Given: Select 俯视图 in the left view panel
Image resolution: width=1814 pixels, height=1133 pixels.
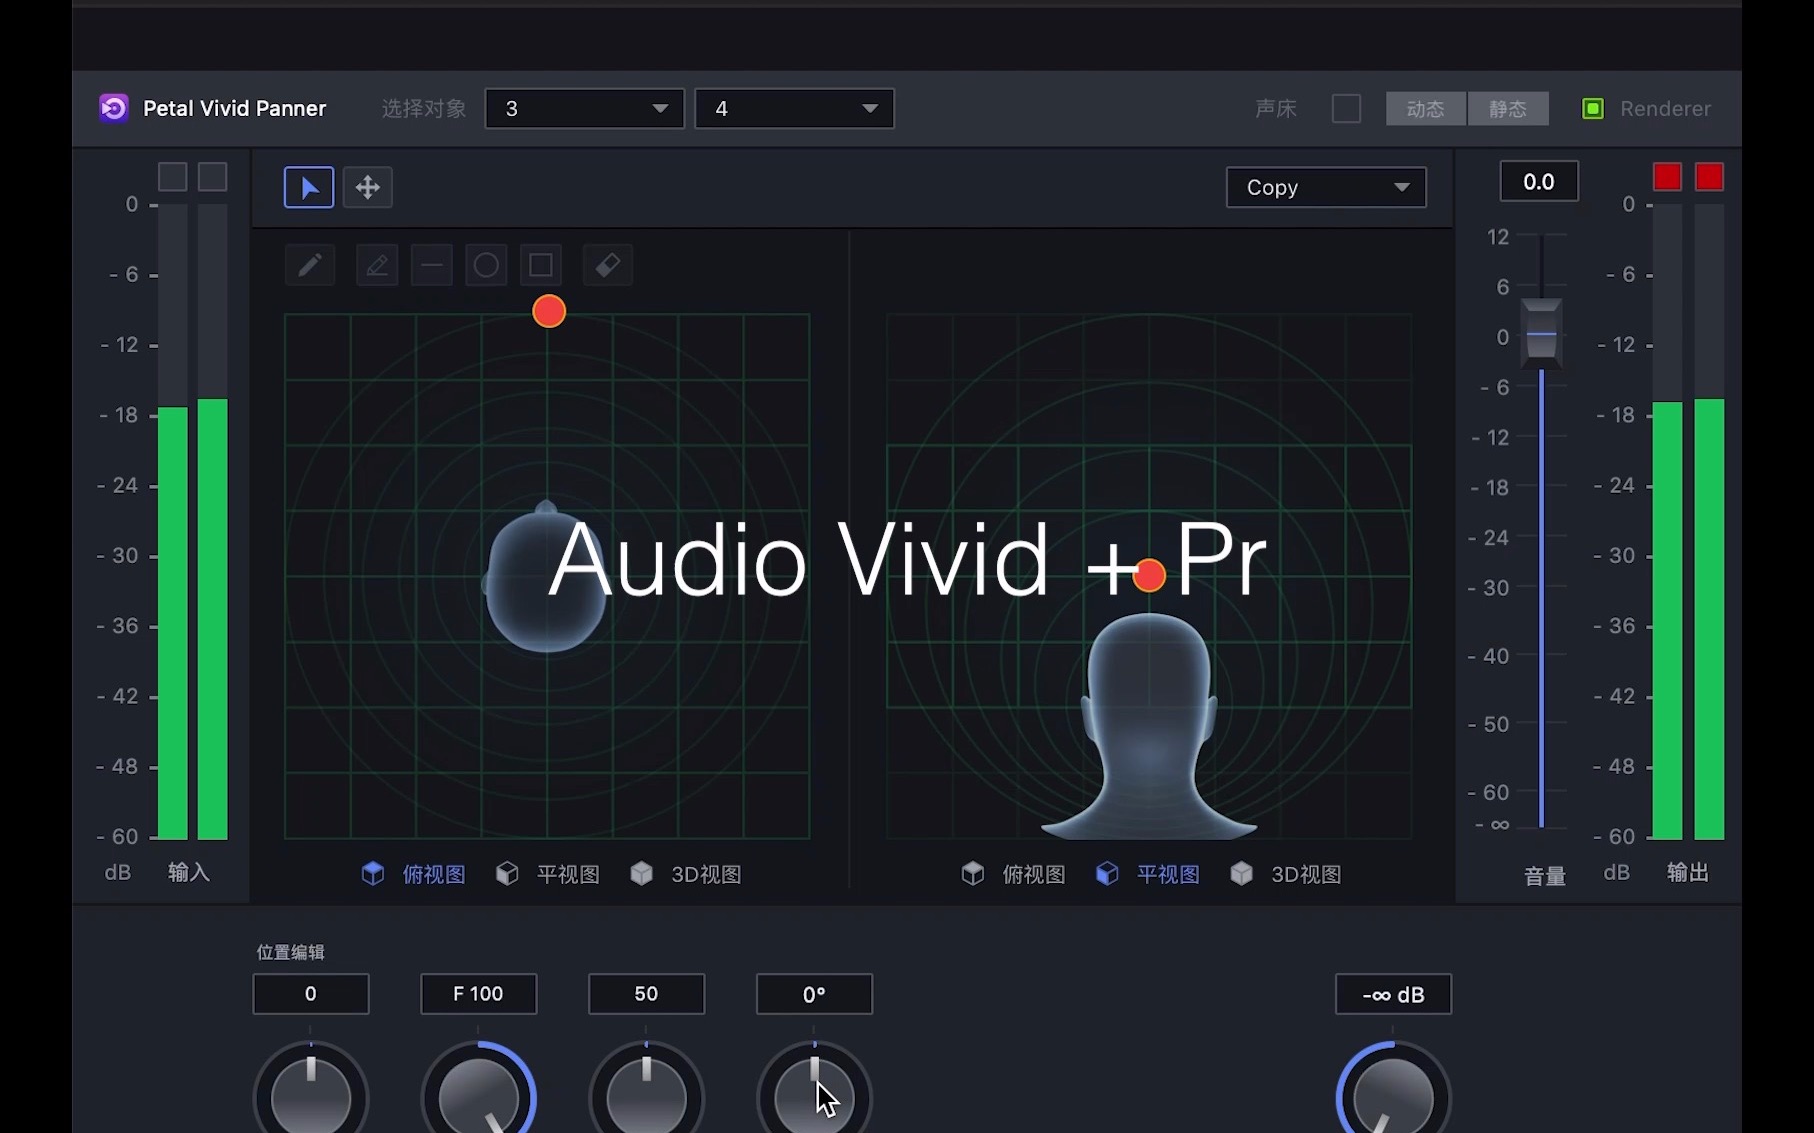Looking at the screenshot, I should pos(414,874).
